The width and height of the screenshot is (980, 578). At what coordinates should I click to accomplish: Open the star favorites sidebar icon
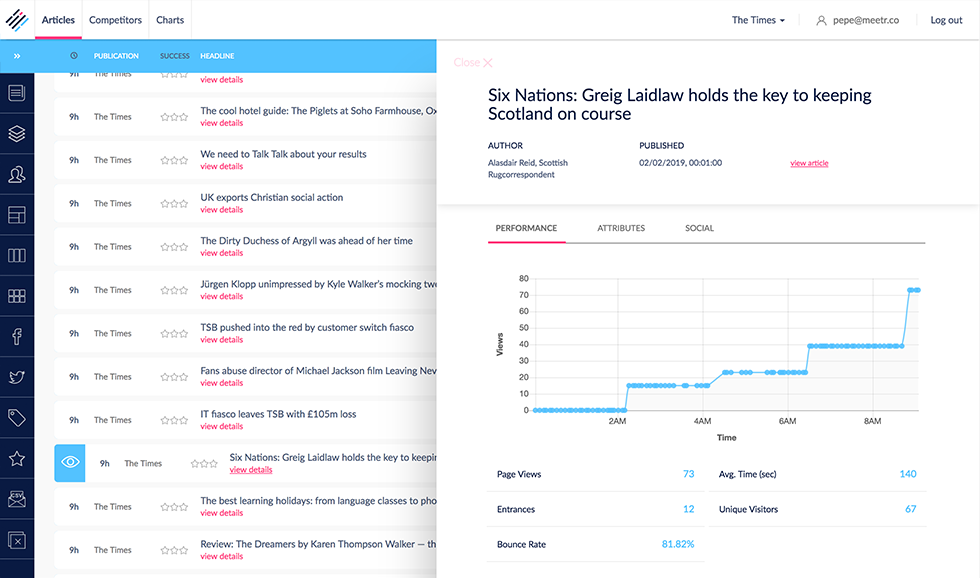17,459
